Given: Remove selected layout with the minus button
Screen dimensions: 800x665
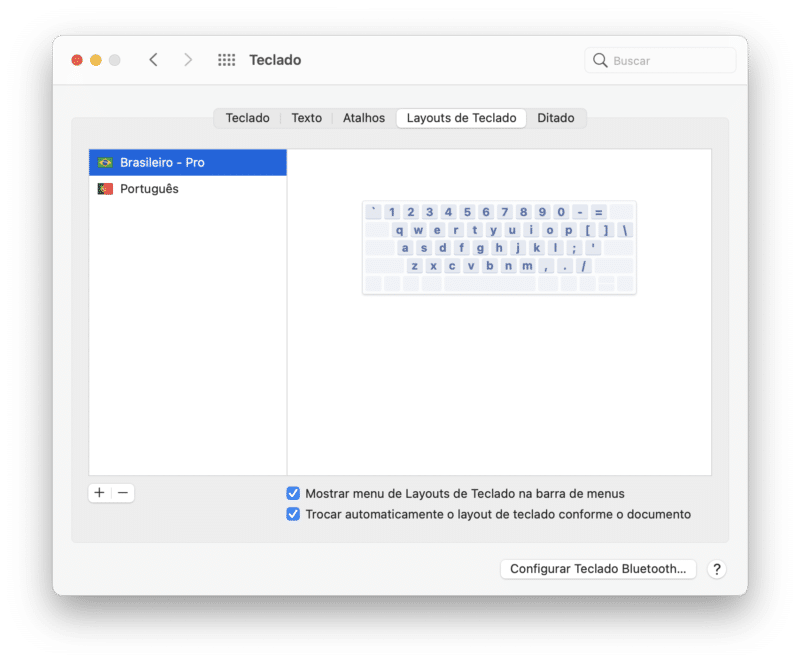Looking at the screenshot, I should pyautogui.click(x=120, y=493).
